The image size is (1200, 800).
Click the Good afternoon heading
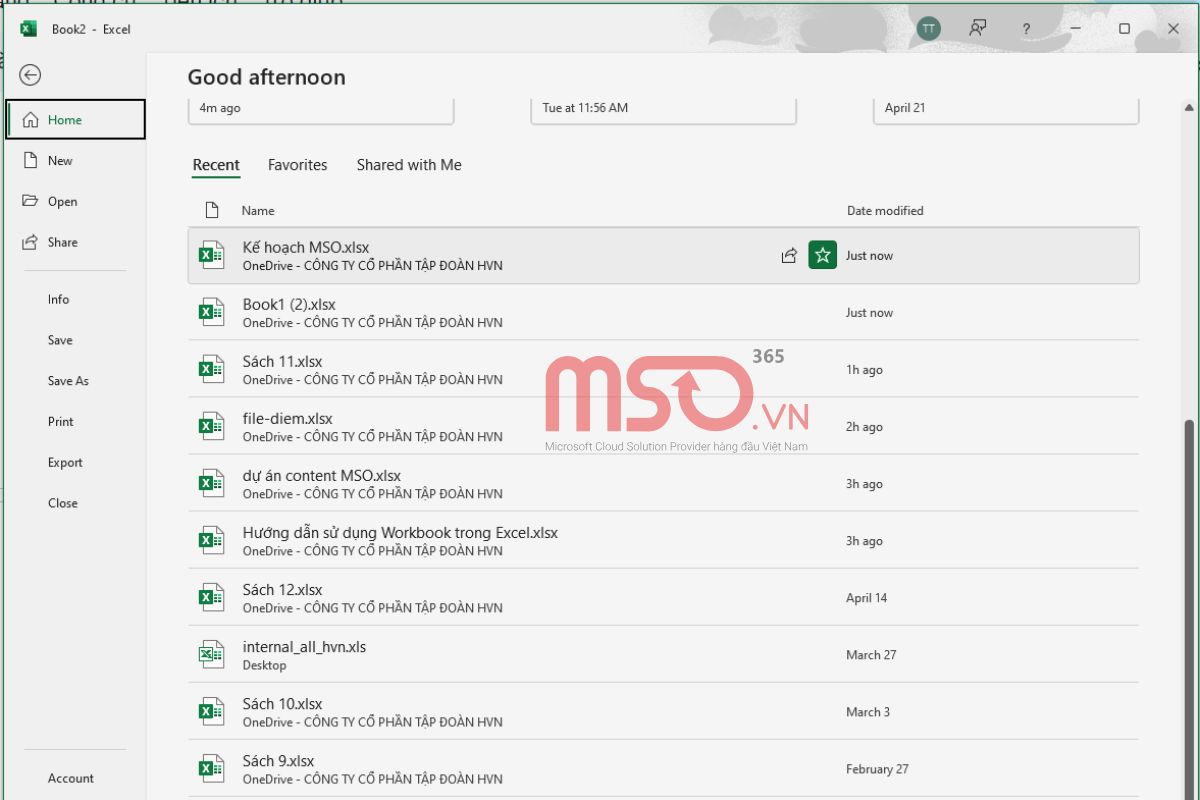[267, 77]
